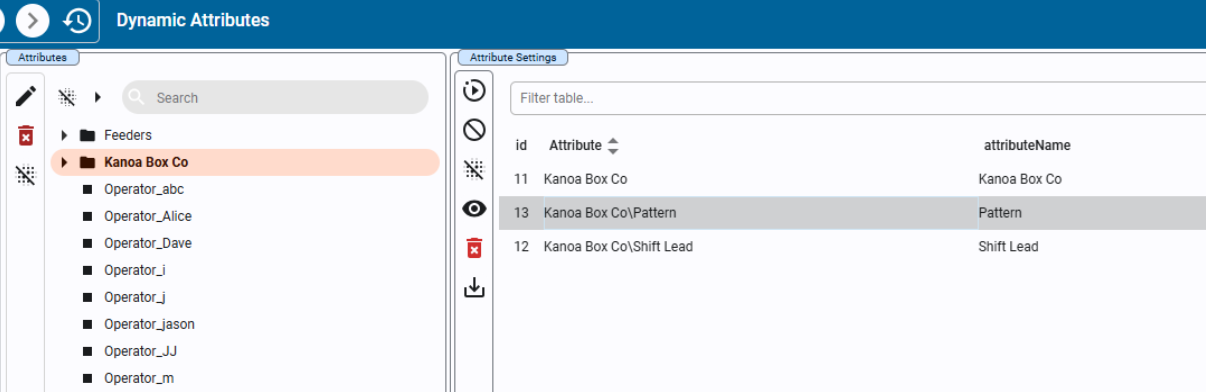Click the id cell 13
The width and height of the screenshot is (1206, 392).
[x=521, y=213]
